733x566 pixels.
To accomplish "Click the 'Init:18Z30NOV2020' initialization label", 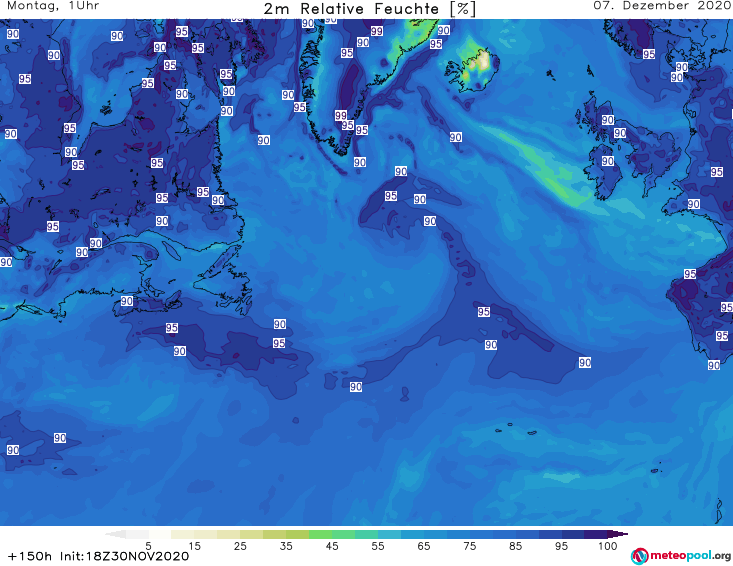I will point(124,556).
